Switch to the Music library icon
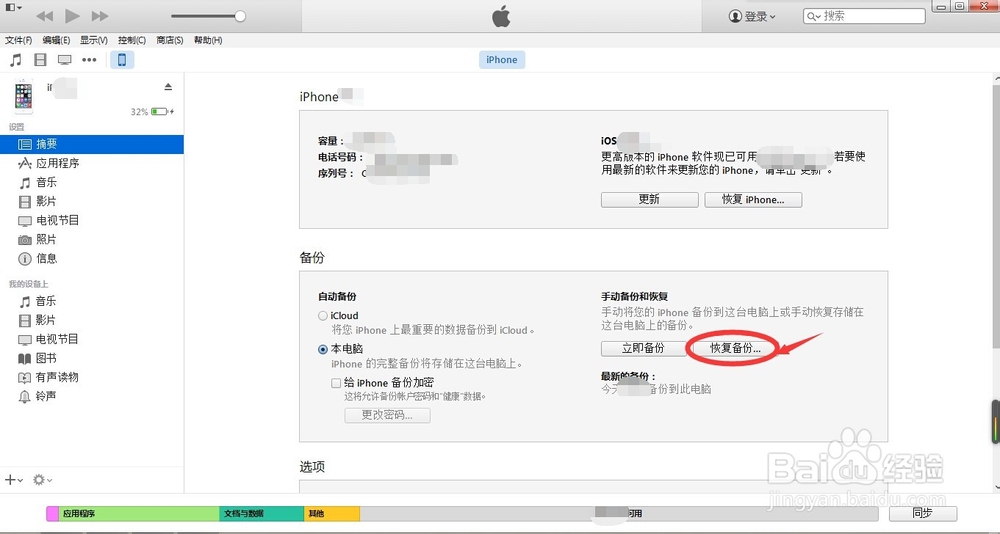The image size is (1000, 534). tap(16, 60)
